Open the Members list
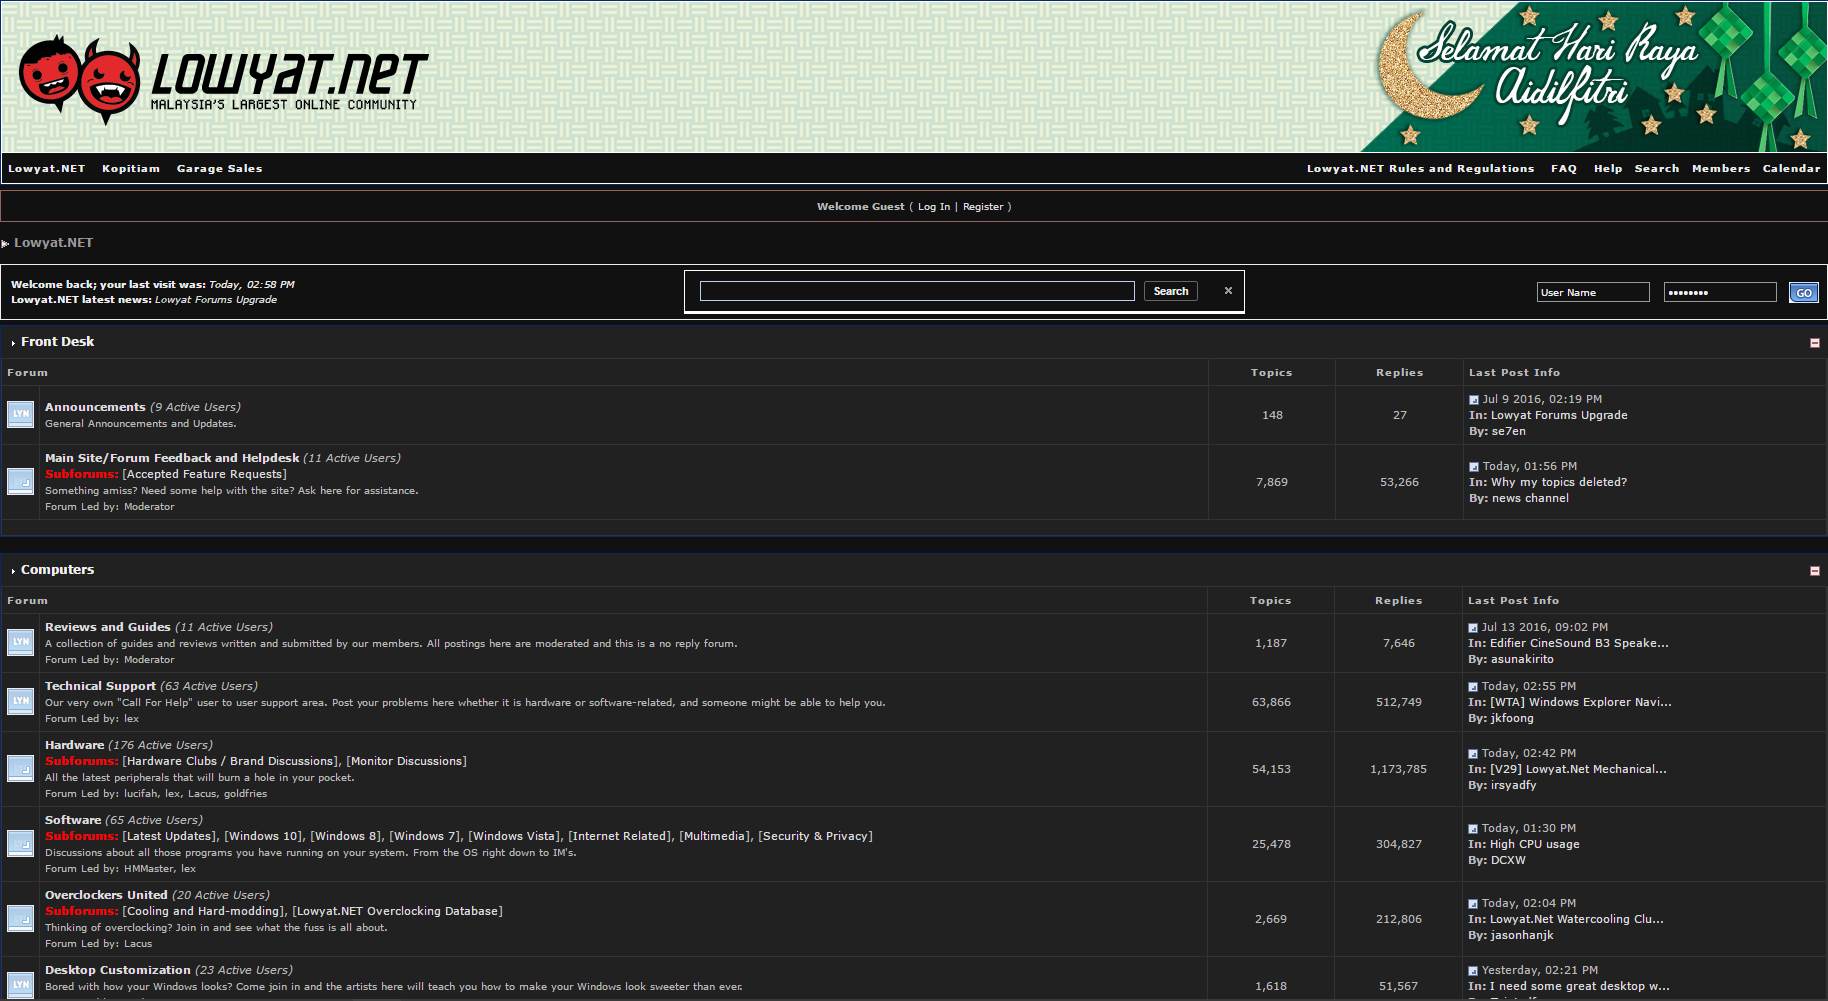The image size is (1828, 1001). (x=1721, y=168)
